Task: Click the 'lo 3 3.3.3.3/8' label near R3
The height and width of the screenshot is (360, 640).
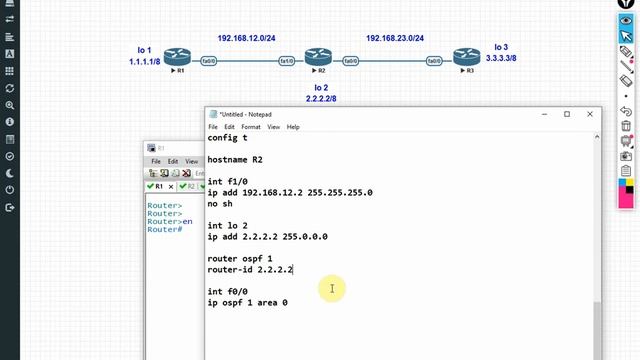Action: coord(501,53)
